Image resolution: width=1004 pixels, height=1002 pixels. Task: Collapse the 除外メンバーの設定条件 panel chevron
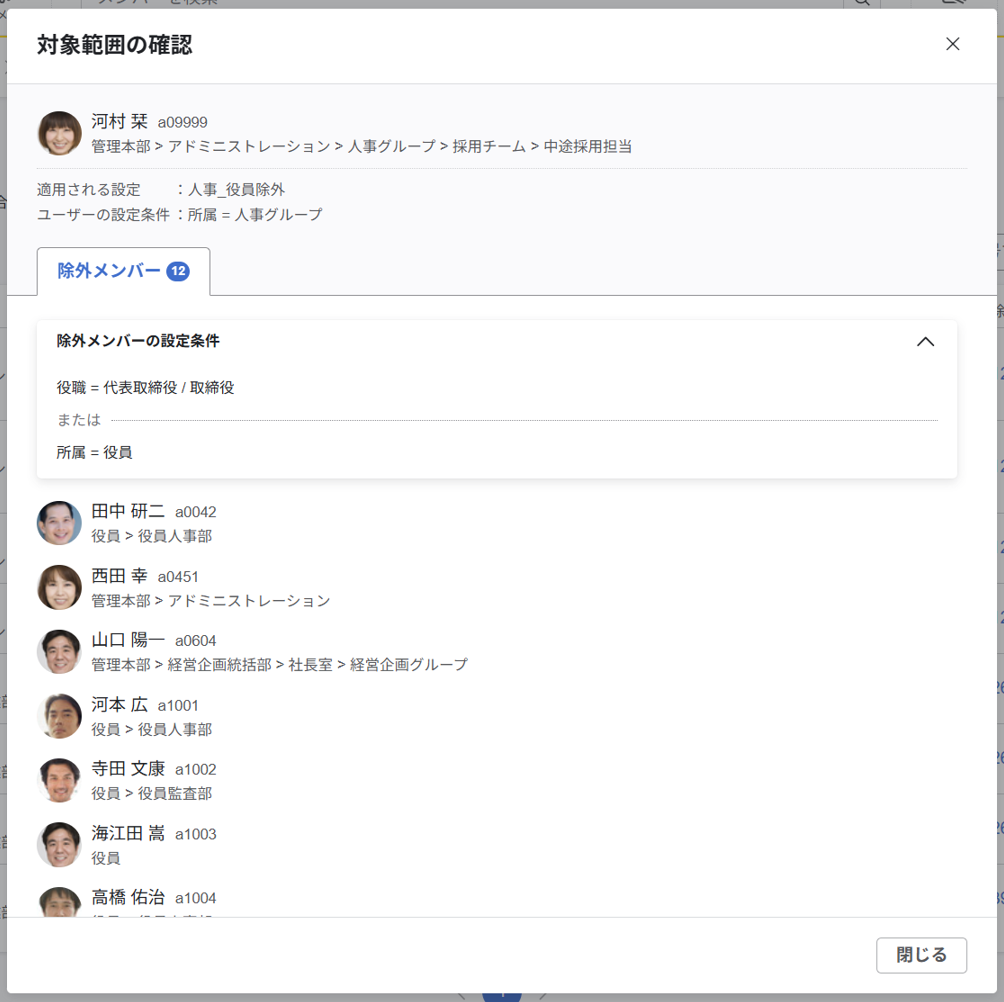925,341
